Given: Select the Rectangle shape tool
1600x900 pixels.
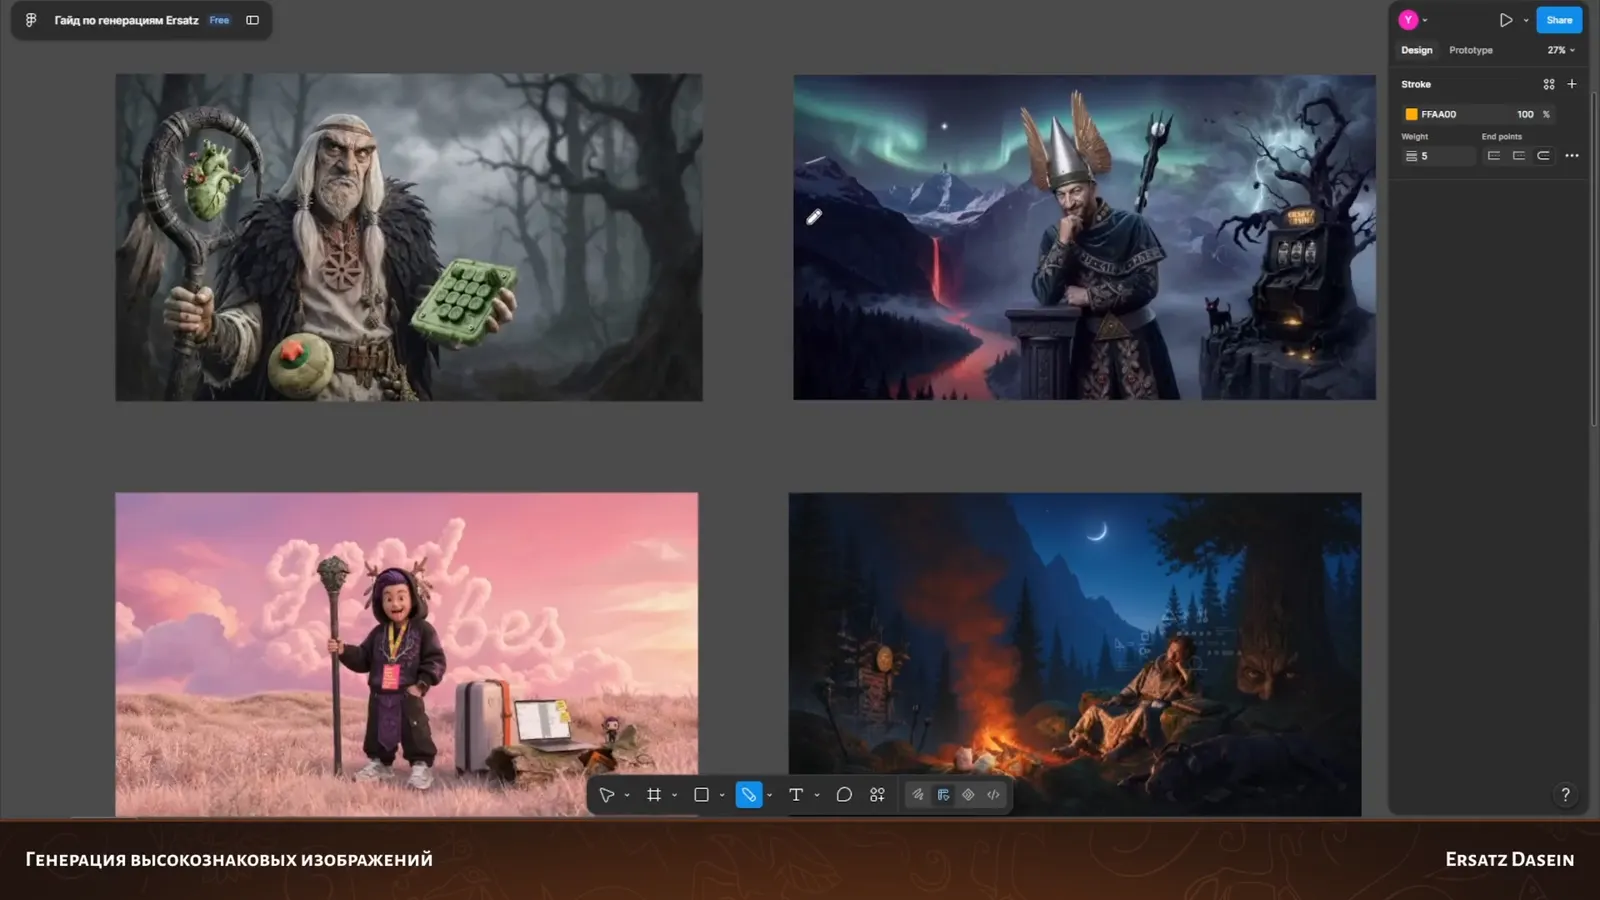Looking at the screenshot, I should [x=701, y=795].
